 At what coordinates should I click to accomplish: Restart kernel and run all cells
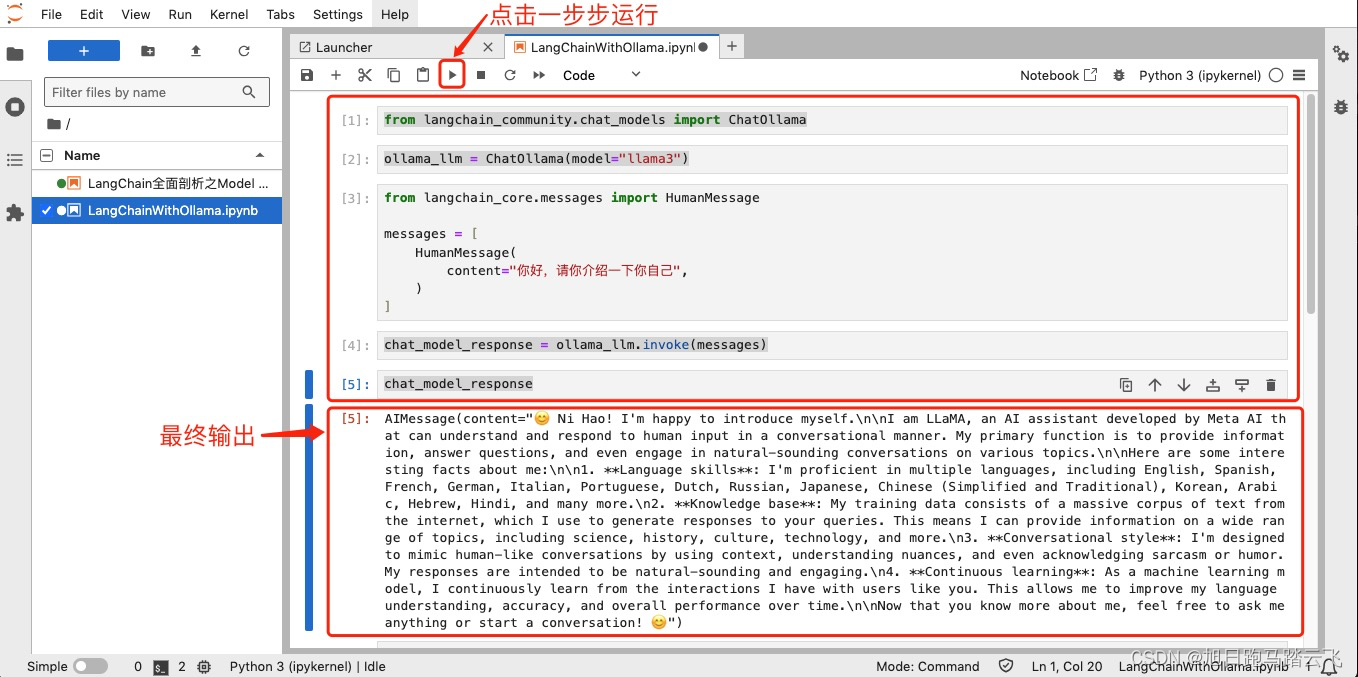tap(539, 75)
